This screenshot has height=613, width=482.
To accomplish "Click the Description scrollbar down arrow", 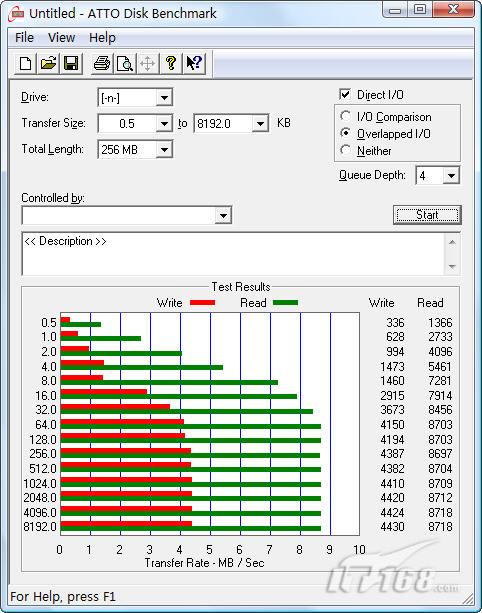I will [x=452, y=266].
